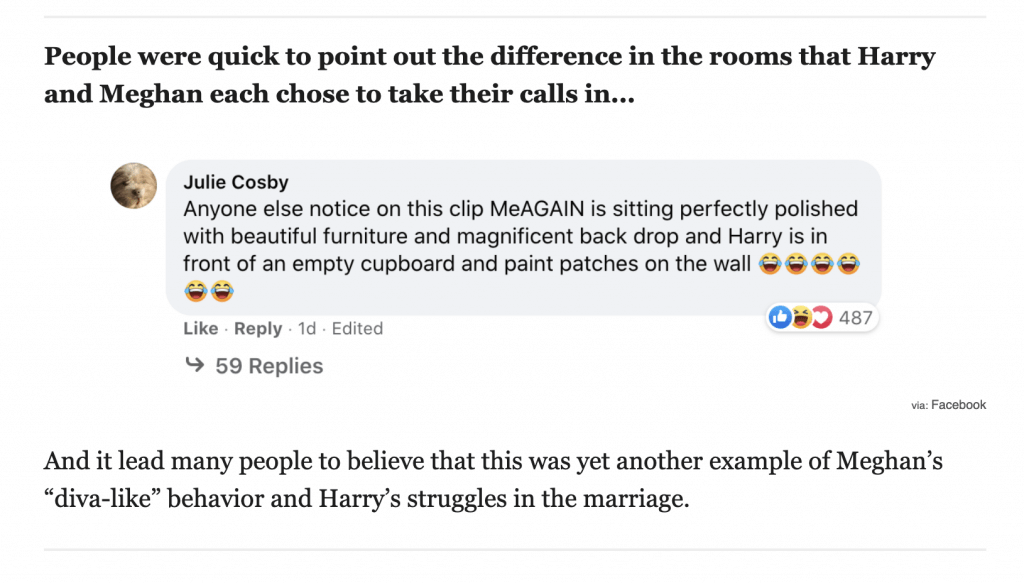
Task: Expand the 59 Replies thread
Action: [269, 366]
